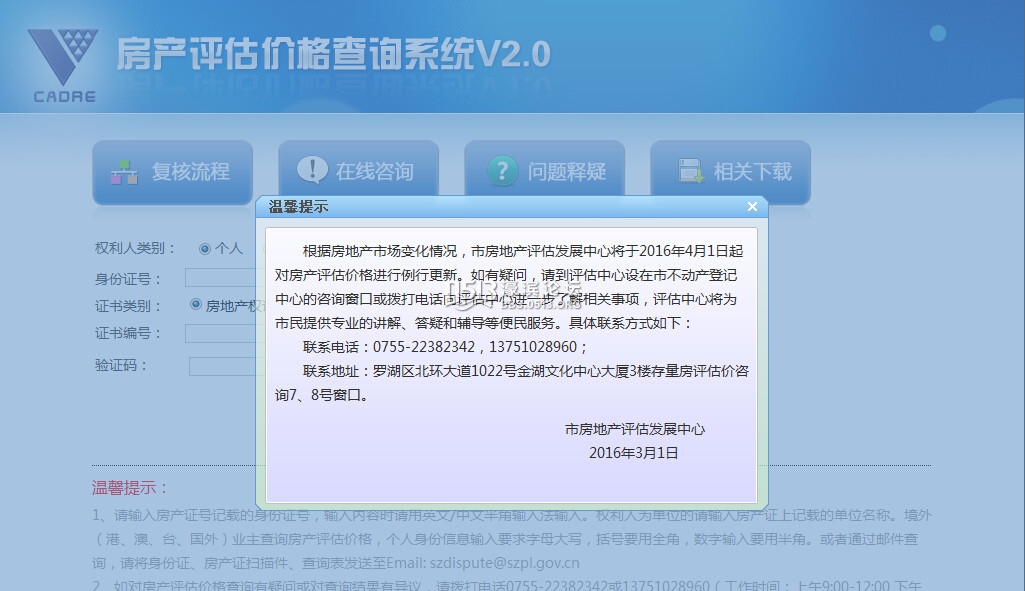1025x591 pixels.
Task: Click the 市房地产评估发展中心 signature in dialog
Action: click(634, 429)
